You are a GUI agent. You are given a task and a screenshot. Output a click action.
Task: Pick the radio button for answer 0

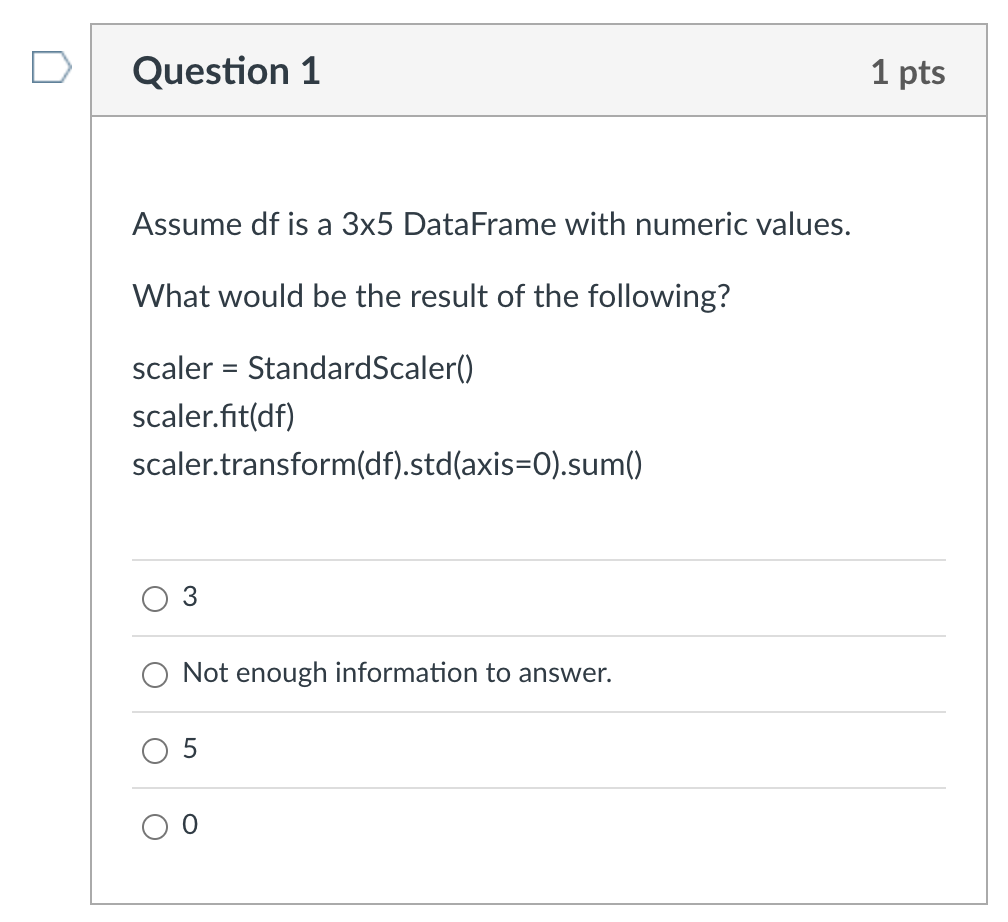(x=155, y=826)
